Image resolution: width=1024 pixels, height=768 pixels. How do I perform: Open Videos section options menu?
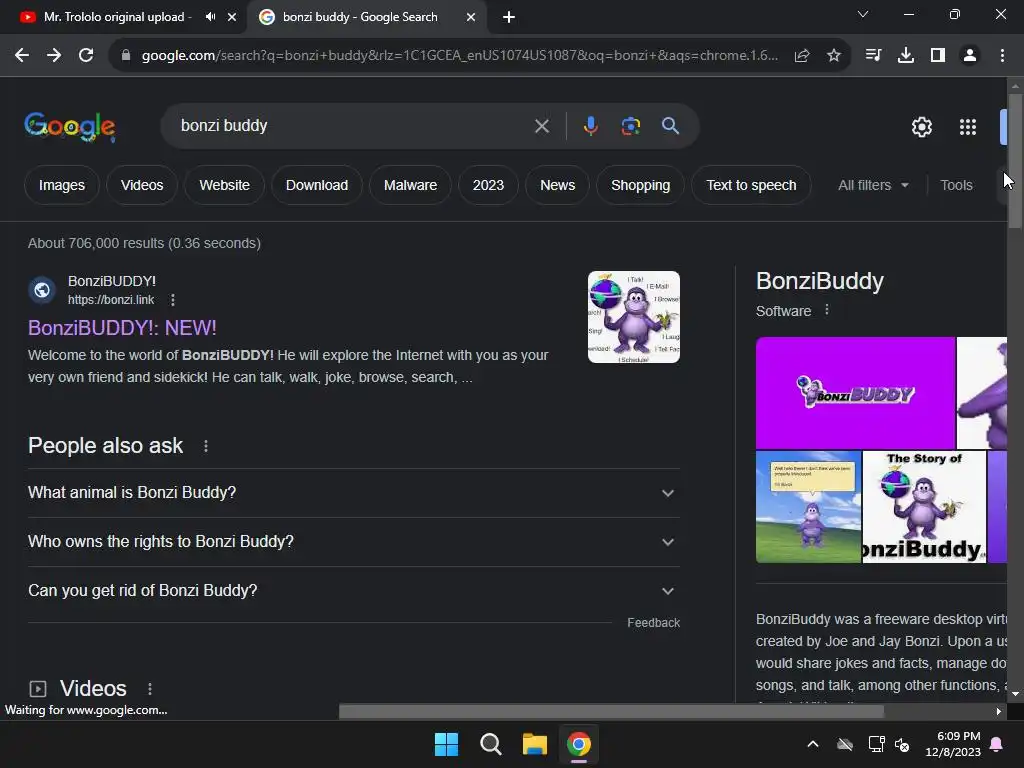150,689
